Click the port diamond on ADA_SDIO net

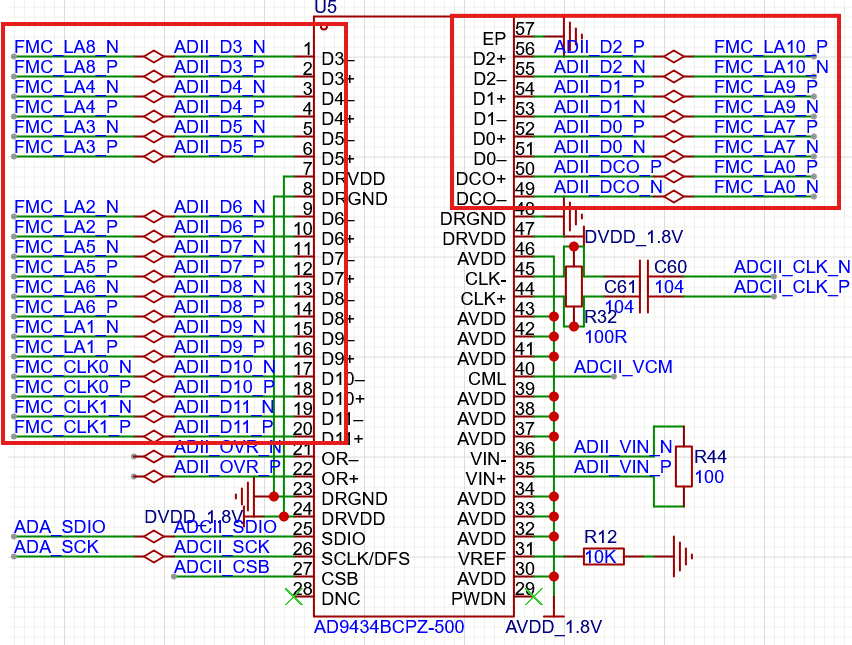154,536
